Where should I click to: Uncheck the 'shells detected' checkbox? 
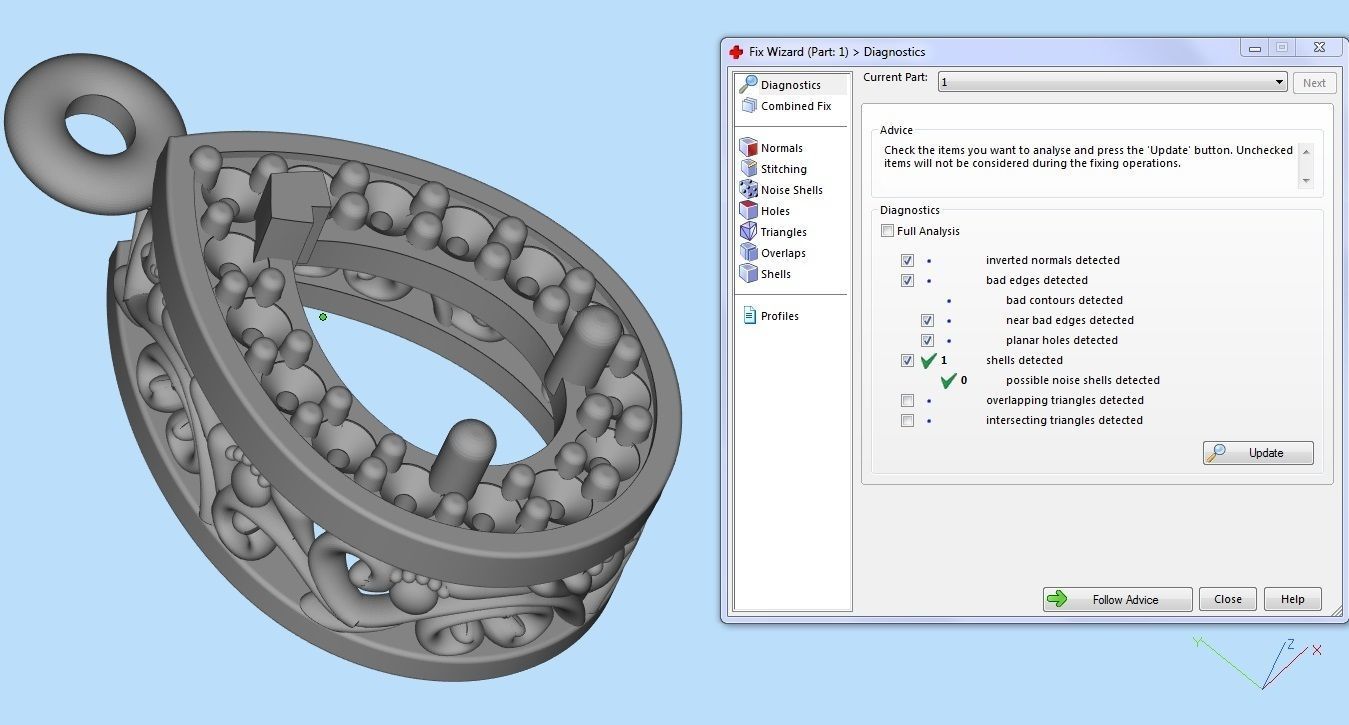pos(907,360)
